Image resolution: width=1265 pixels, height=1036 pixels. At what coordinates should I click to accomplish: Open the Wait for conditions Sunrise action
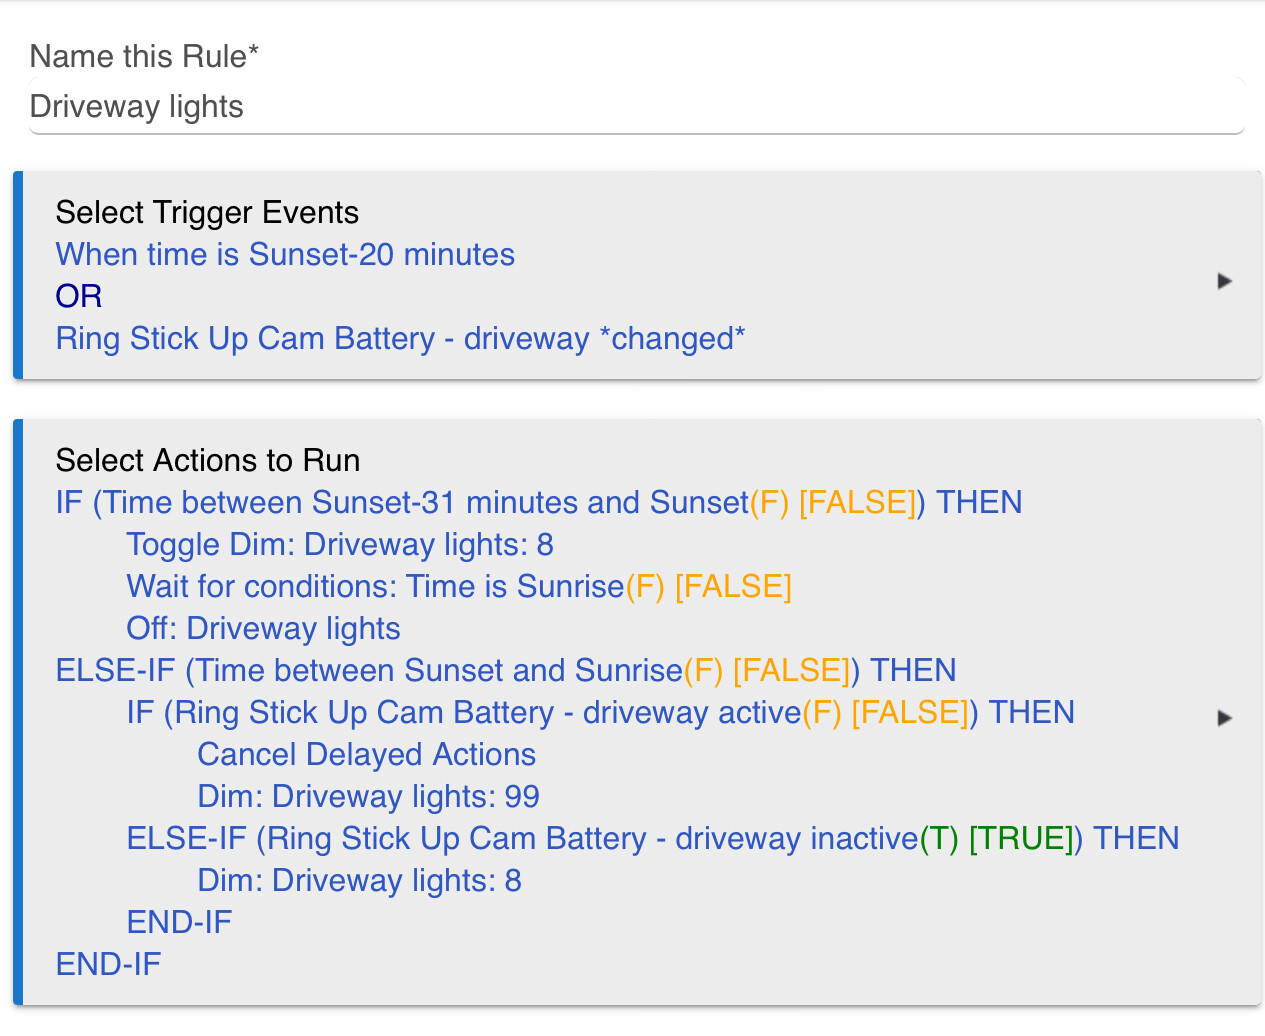pos(459,586)
